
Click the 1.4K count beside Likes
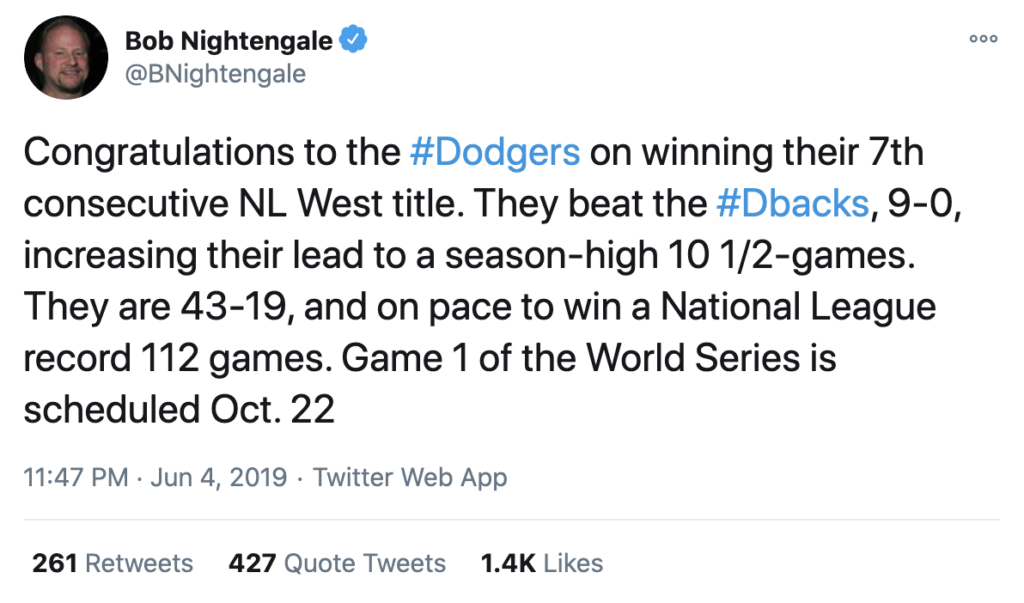pos(508,563)
